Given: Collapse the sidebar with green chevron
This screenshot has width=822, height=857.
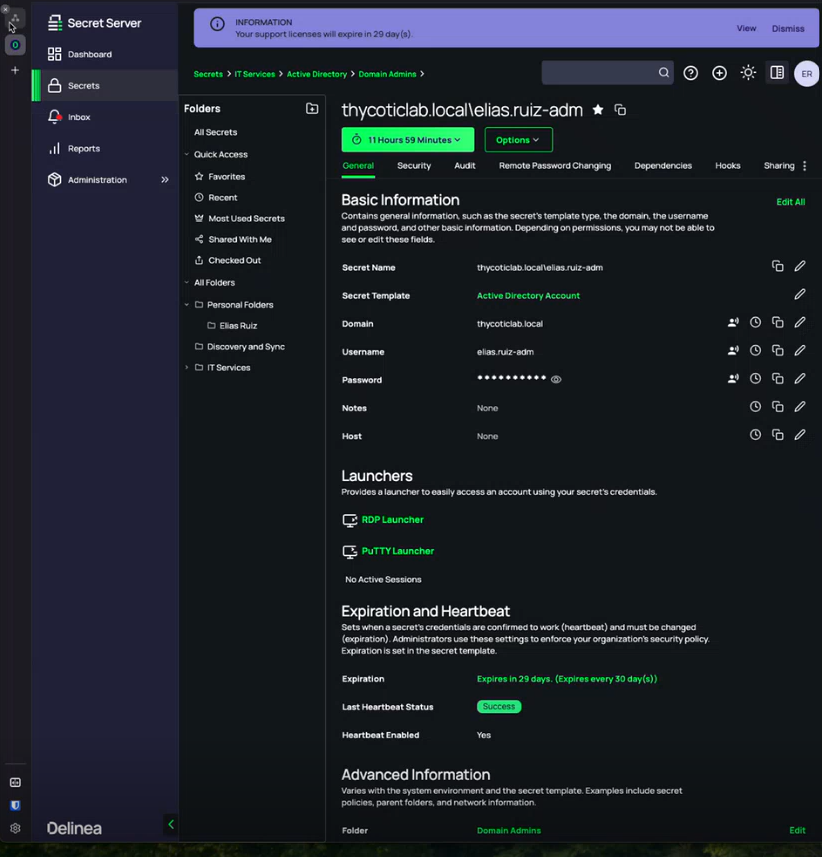Looking at the screenshot, I should point(171,825).
